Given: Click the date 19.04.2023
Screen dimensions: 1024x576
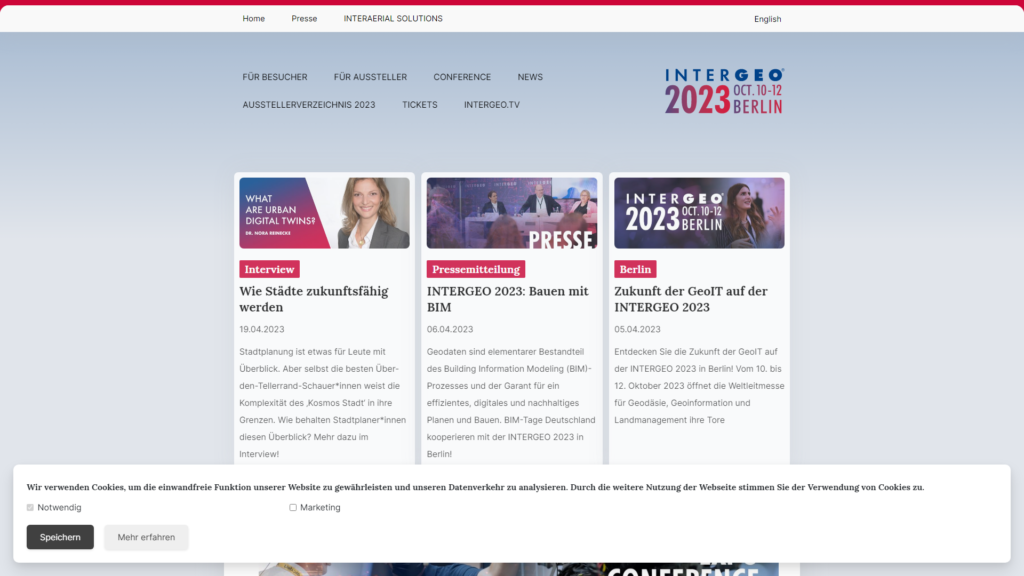Looking at the screenshot, I should 261,329.
